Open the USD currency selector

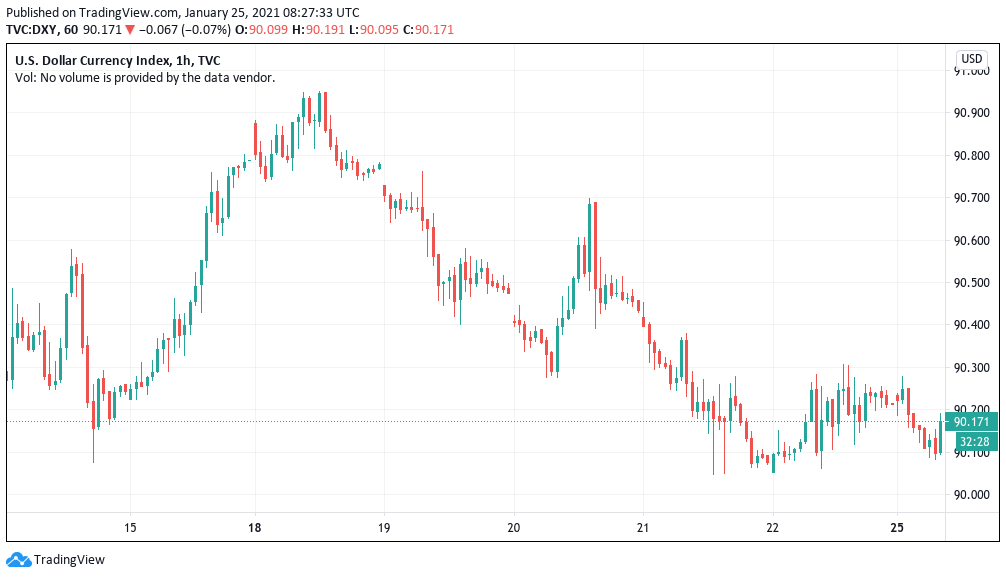973,59
